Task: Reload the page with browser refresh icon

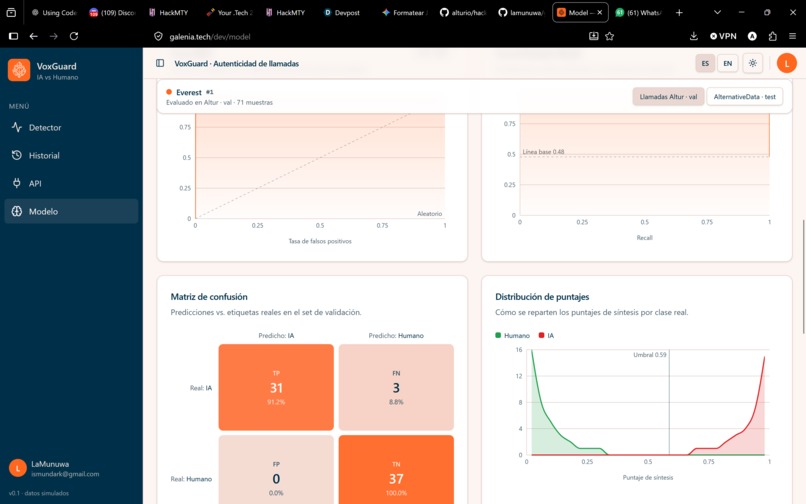Action: coord(74,36)
